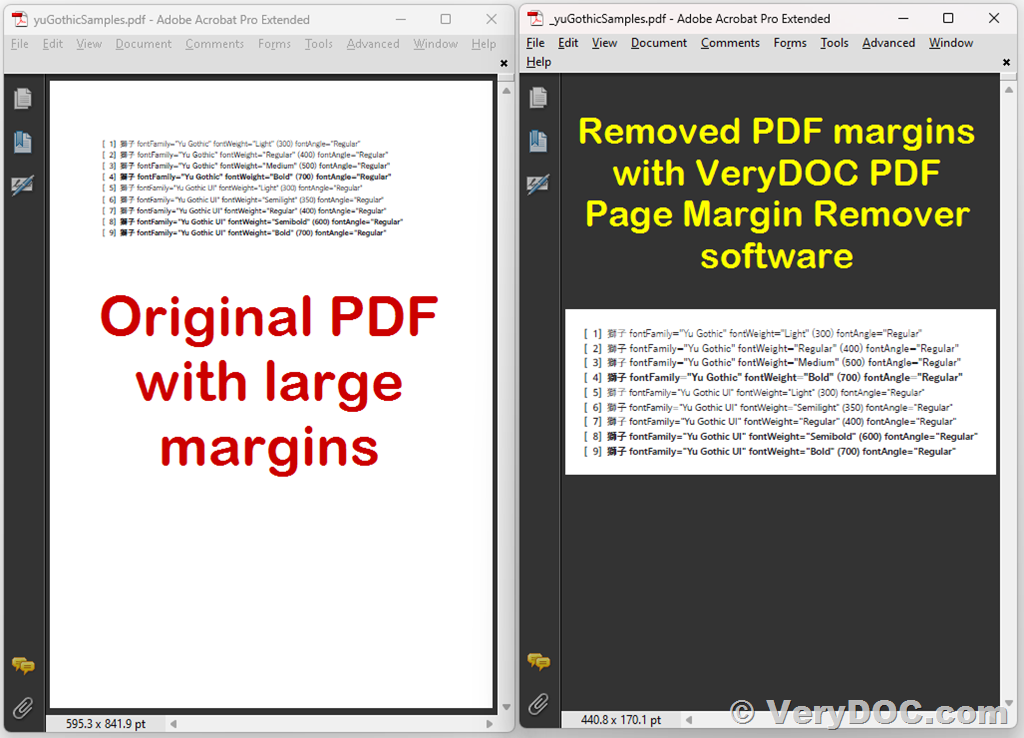Click 'Original PDF' red heading text
Image resolution: width=1024 pixels, height=738 pixels.
(x=269, y=317)
